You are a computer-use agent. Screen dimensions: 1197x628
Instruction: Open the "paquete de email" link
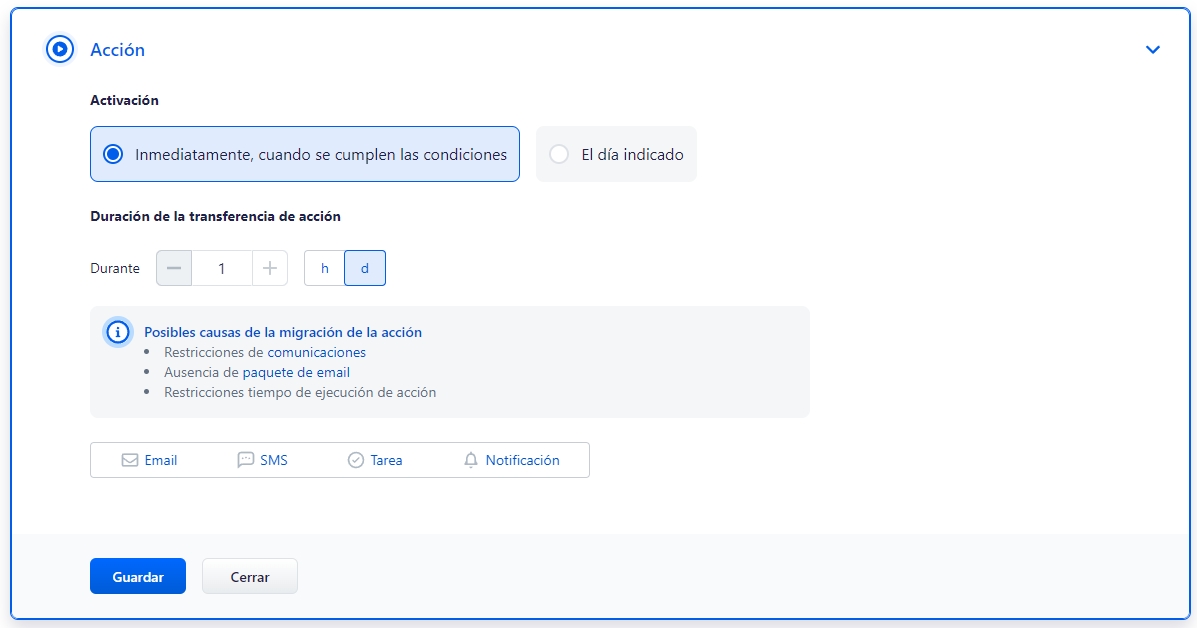[296, 372]
